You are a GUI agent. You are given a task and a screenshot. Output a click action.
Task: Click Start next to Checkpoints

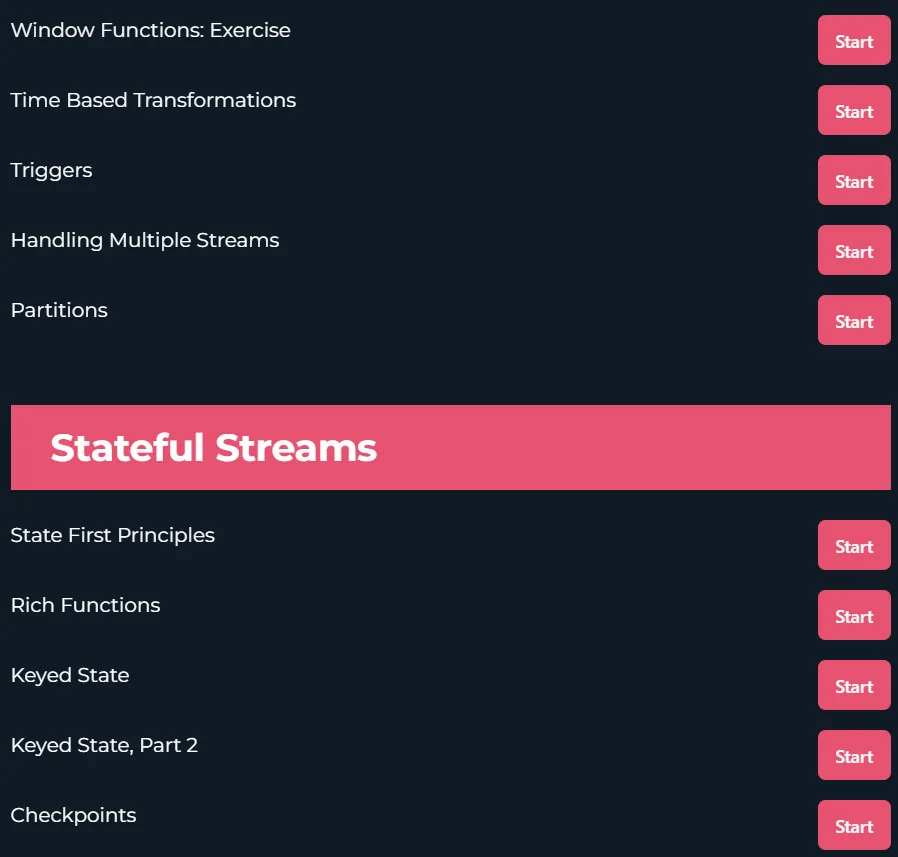[854, 824]
